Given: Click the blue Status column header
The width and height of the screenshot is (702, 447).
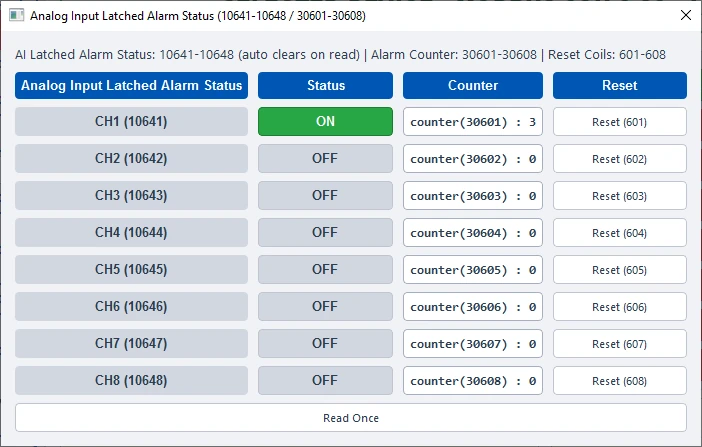Looking at the screenshot, I should click(325, 85).
